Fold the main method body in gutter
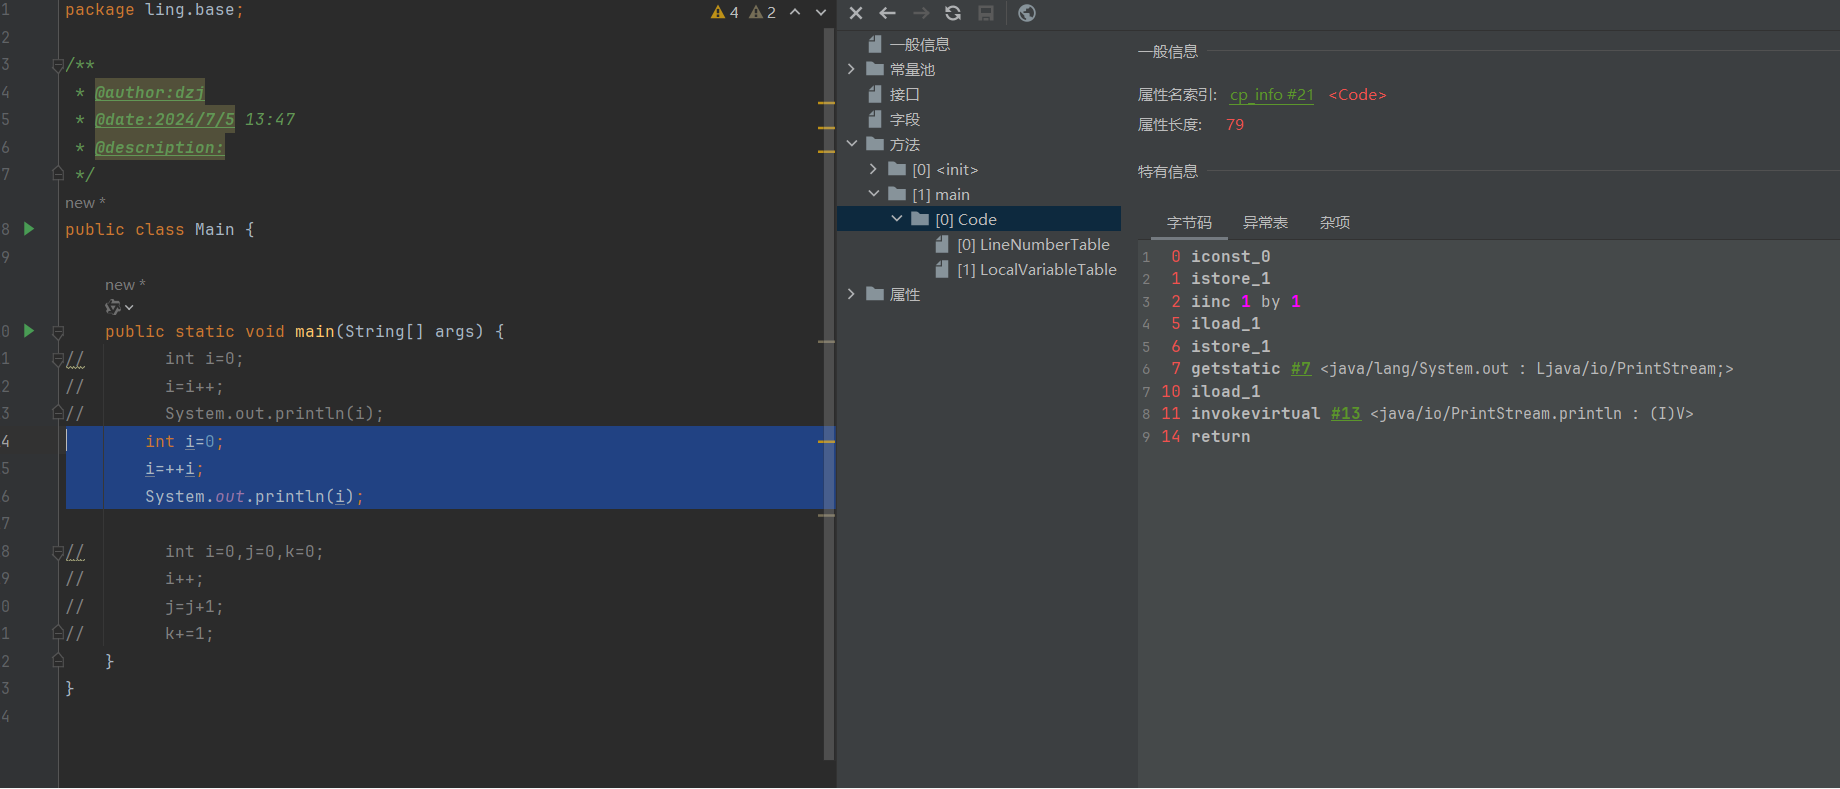The height and width of the screenshot is (789, 1840). [58, 331]
